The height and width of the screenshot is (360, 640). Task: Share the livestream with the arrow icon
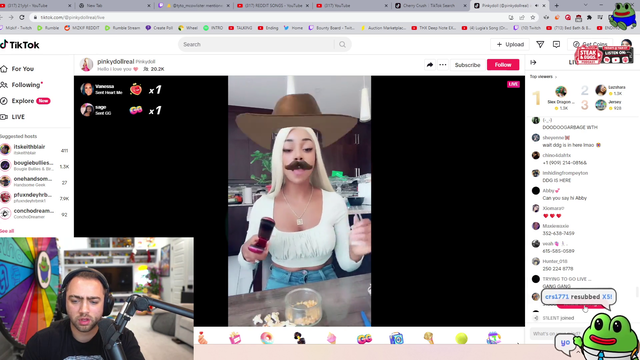tap(430, 64)
